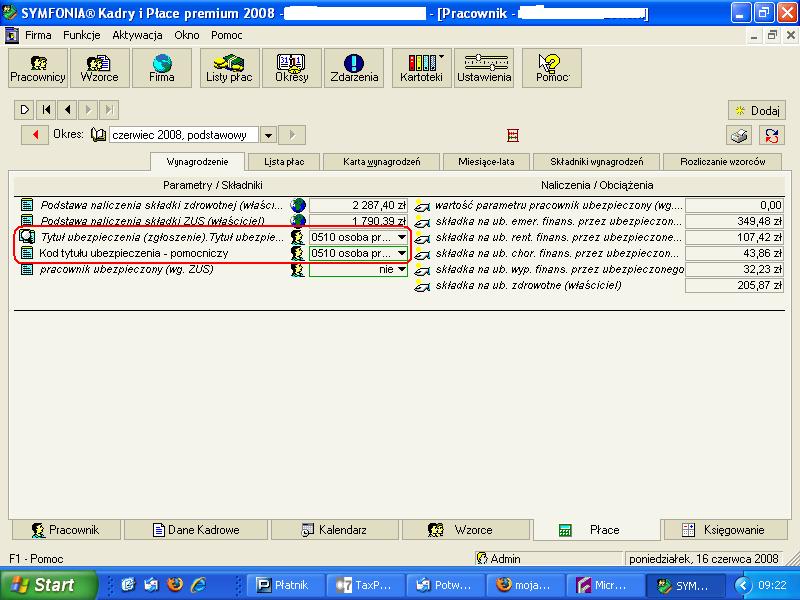The image size is (800, 600).
Task: Open the Funkcje menu
Action: click(x=82, y=35)
